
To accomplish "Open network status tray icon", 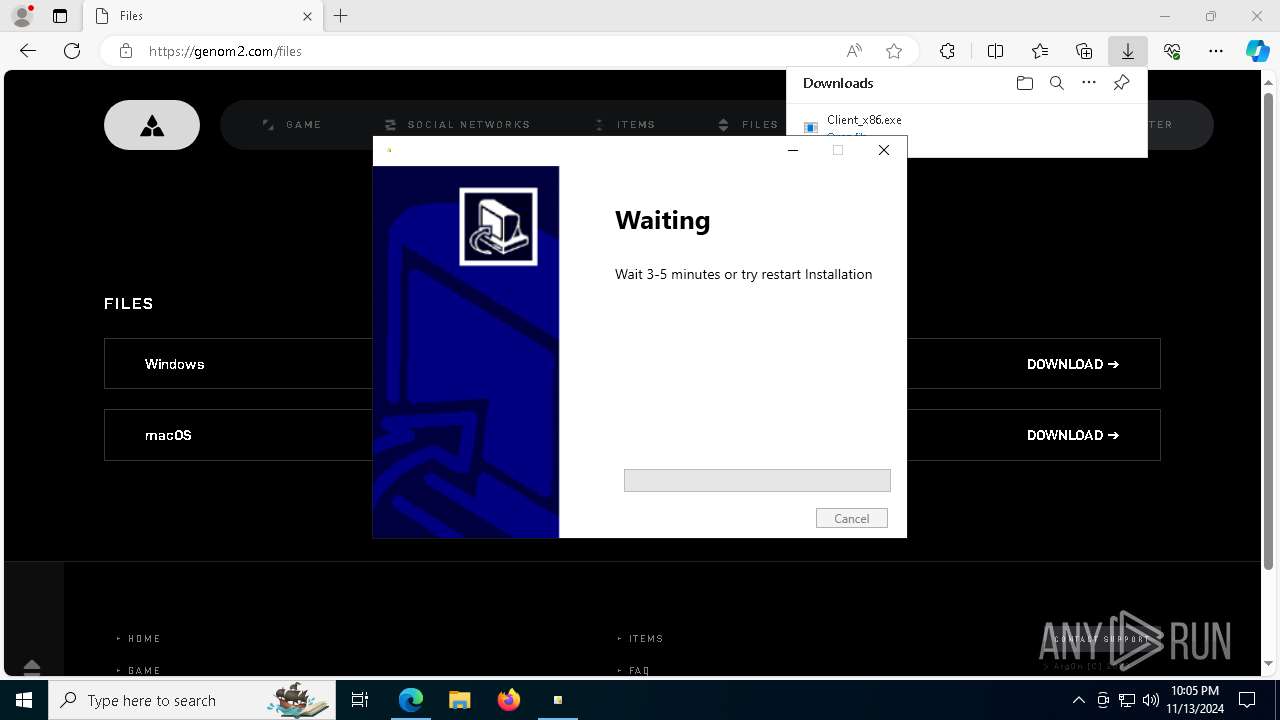I will click(1127, 700).
